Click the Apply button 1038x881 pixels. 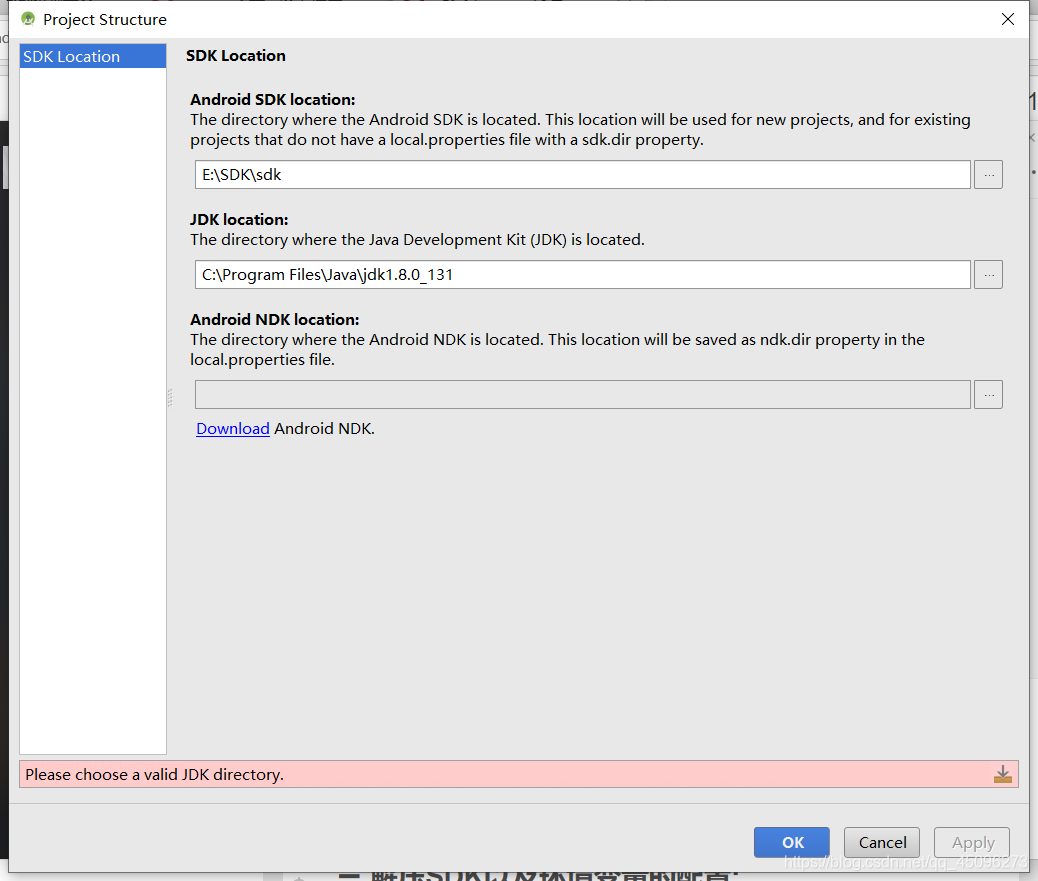coord(972,842)
